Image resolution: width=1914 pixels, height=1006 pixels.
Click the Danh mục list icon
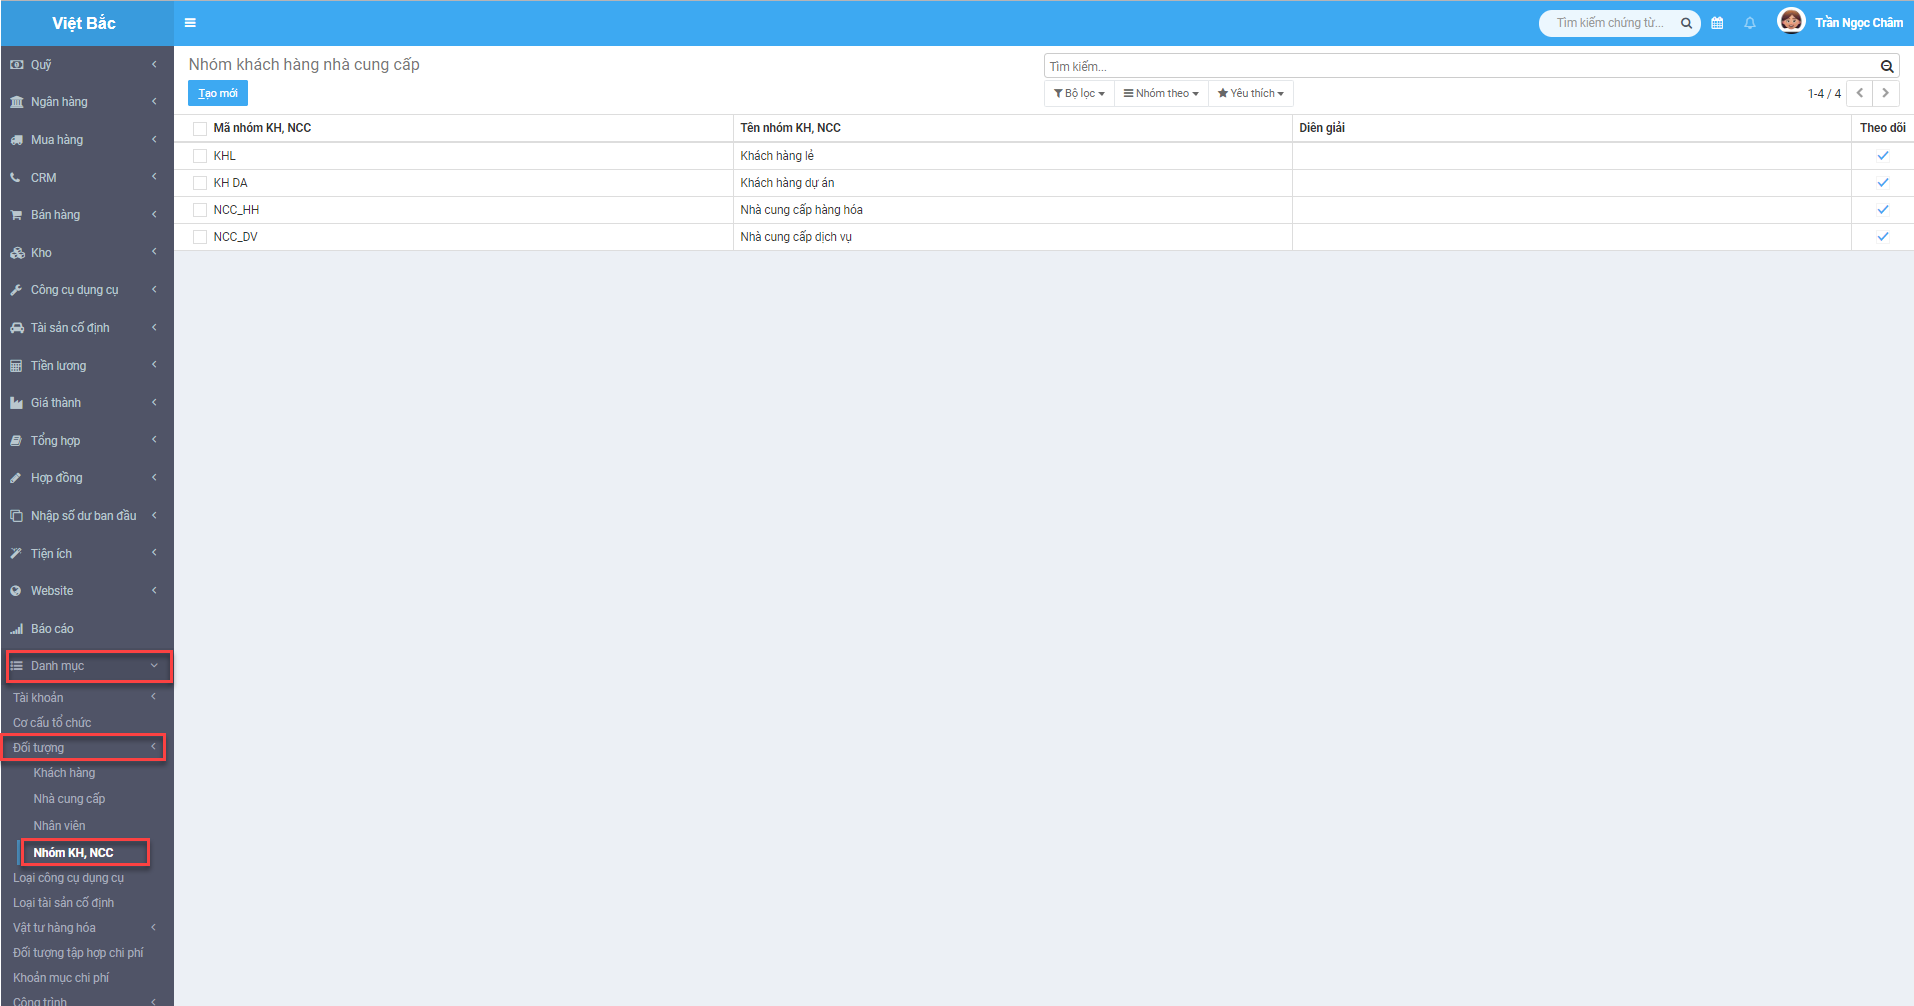click(x=16, y=666)
